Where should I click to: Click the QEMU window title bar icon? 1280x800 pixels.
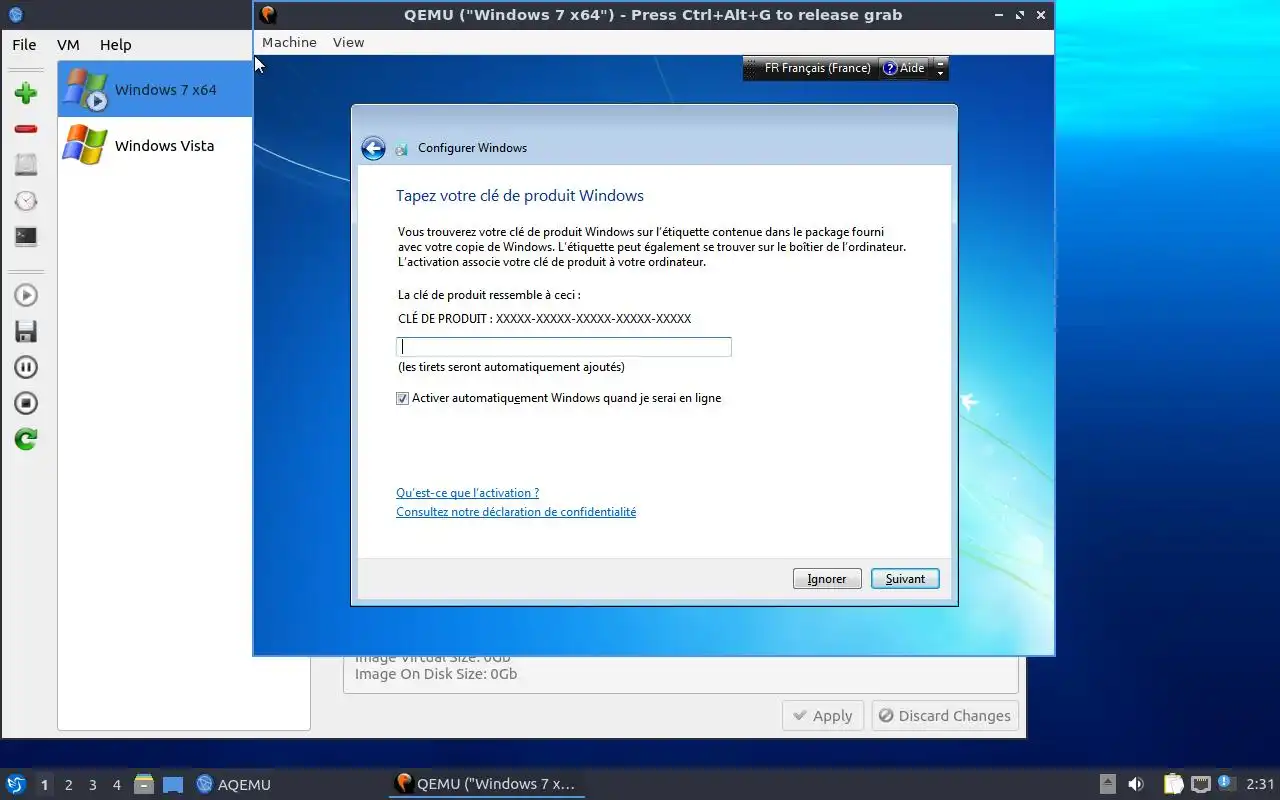pos(267,14)
